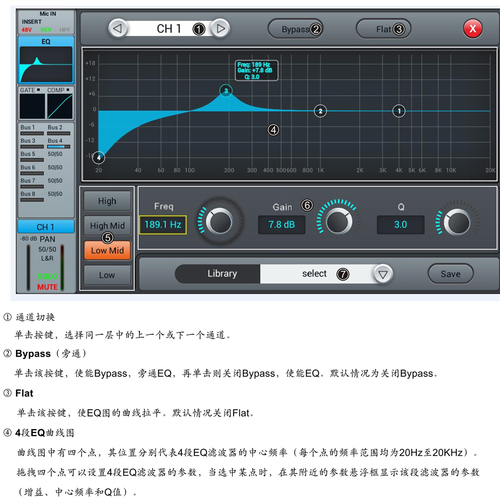This screenshot has height=500, width=500.
Task: Open the Library select dropdown arrow
Action: coord(383,274)
